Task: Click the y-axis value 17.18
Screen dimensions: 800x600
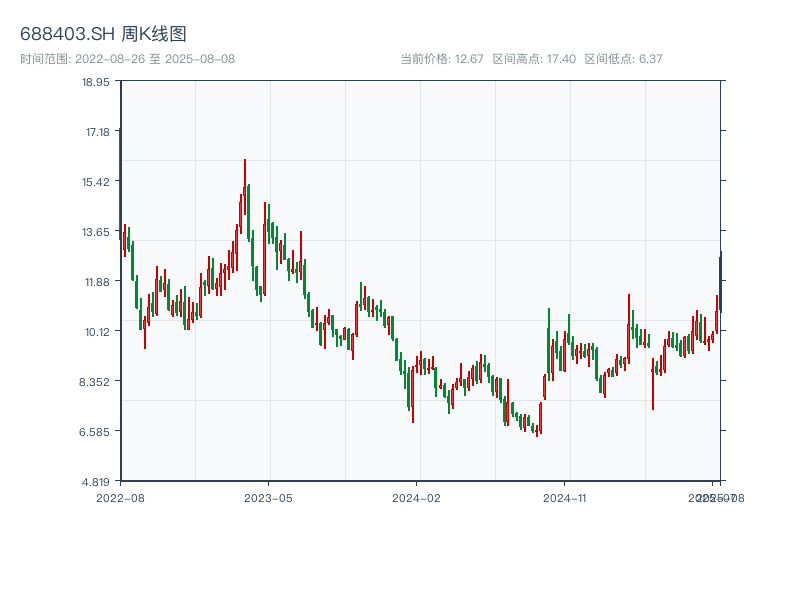Action: pos(97,132)
